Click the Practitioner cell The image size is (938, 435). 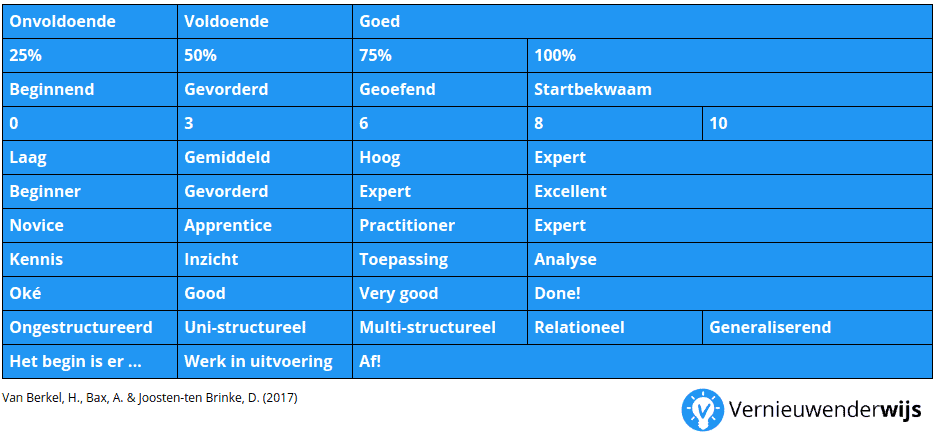pos(440,226)
